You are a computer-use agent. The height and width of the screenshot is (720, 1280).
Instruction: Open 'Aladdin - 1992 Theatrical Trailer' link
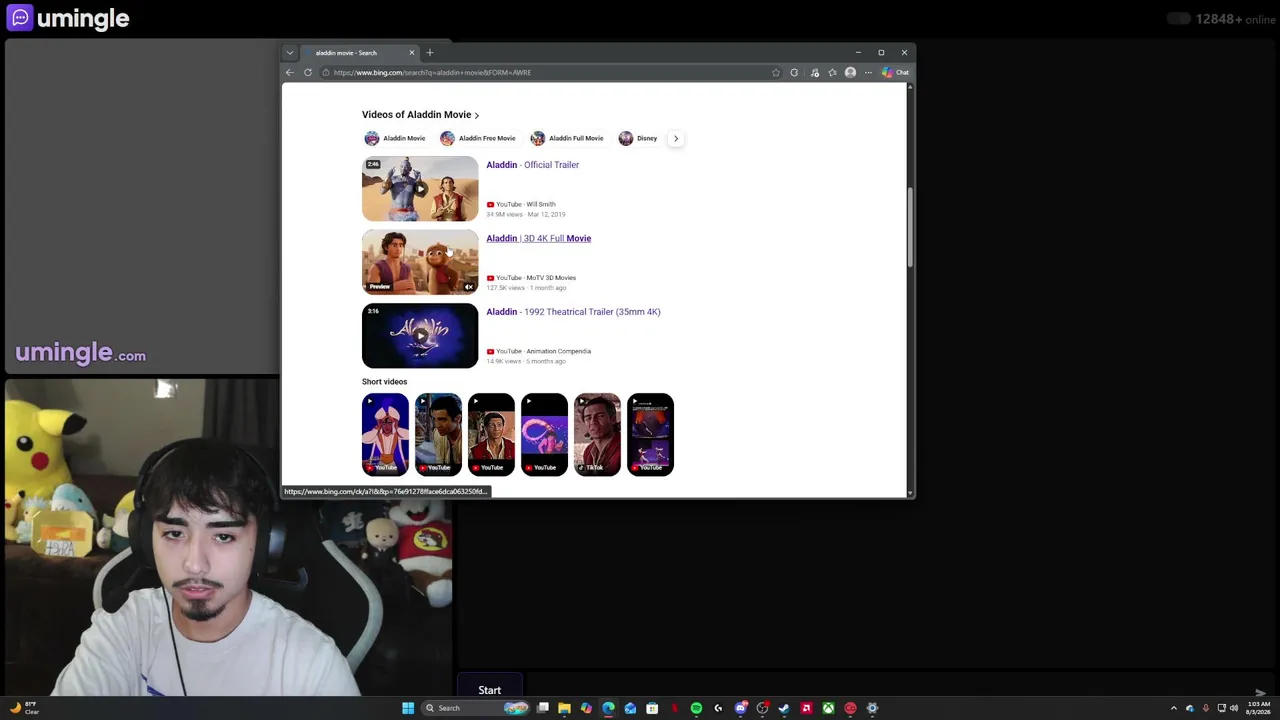(x=574, y=312)
